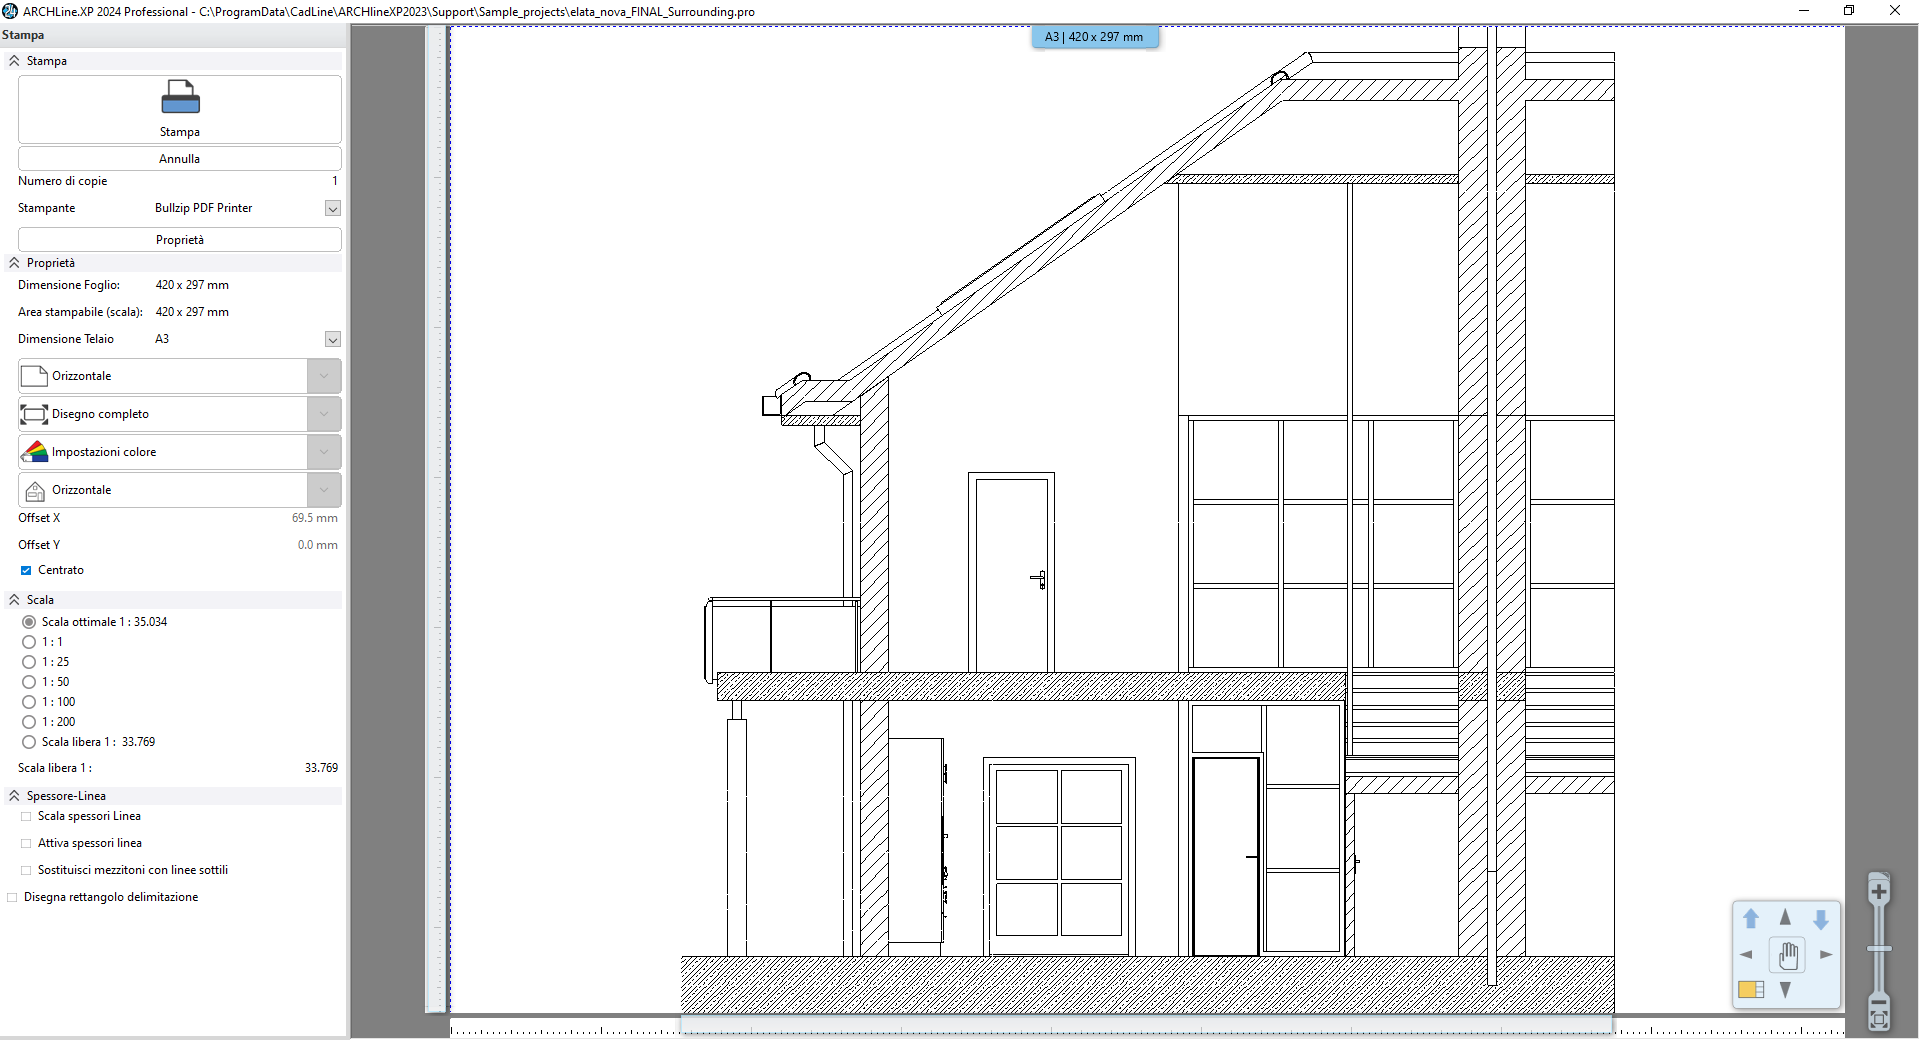Uncheck the Centrato checkbox
The height and width of the screenshot is (1040, 1920).
(x=26, y=570)
